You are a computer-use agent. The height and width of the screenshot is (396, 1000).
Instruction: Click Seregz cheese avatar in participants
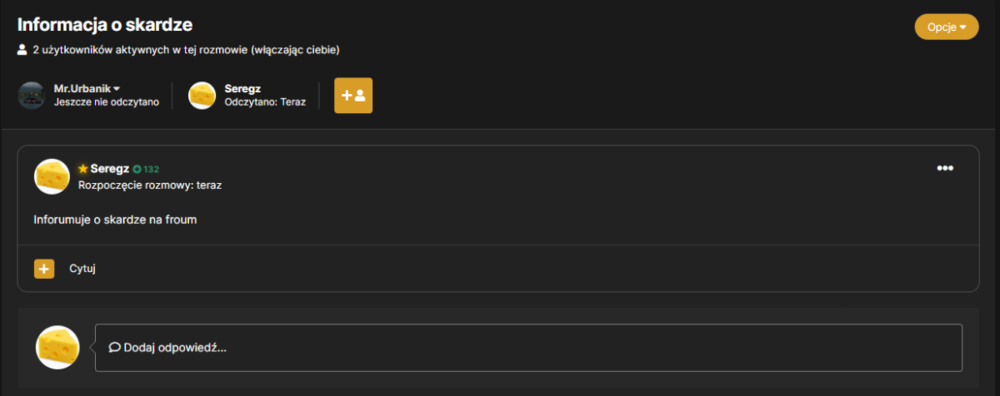pos(202,96)
